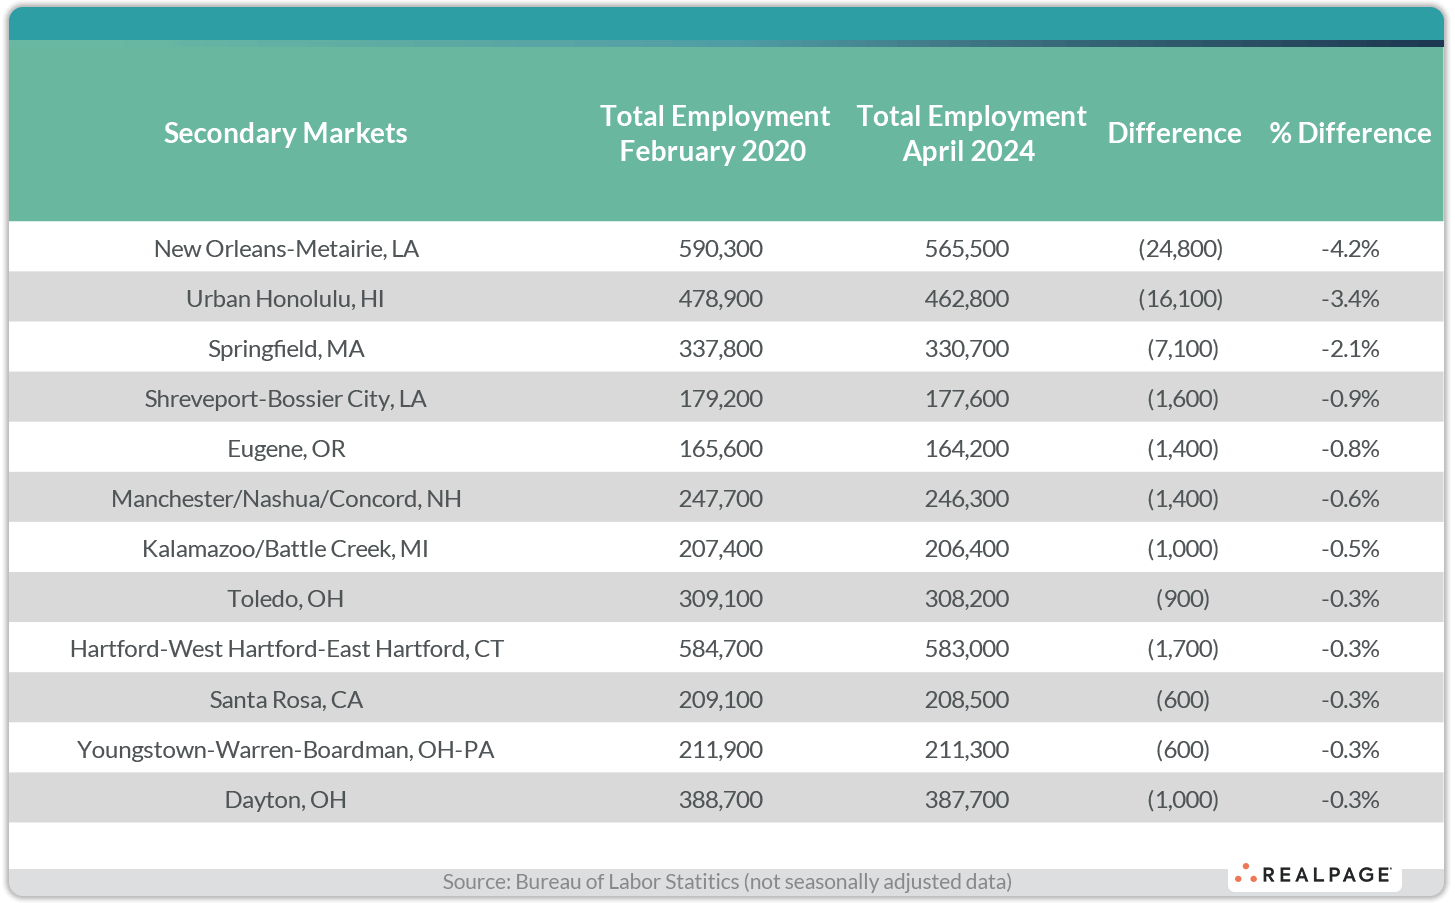Viewport: 1455px width, 903px height.
Task: Click Shreveport-Bossier City, LA cell
Action: tap(285, 399)
